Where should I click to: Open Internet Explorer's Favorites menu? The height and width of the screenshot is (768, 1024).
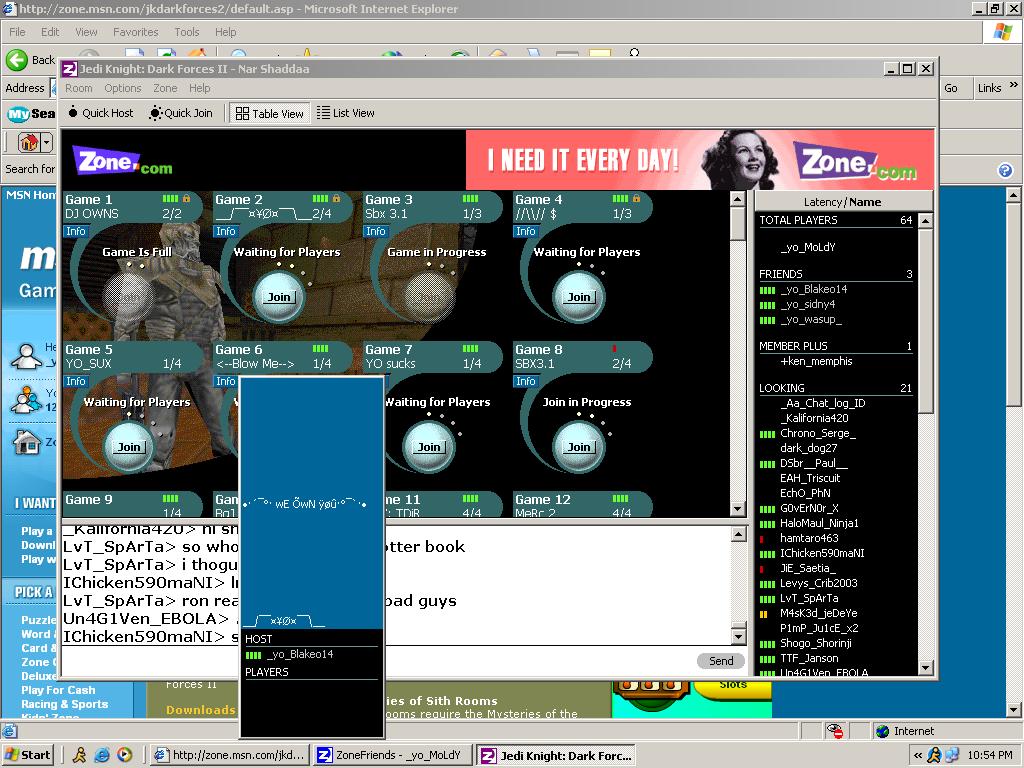(x=135, y=32)
